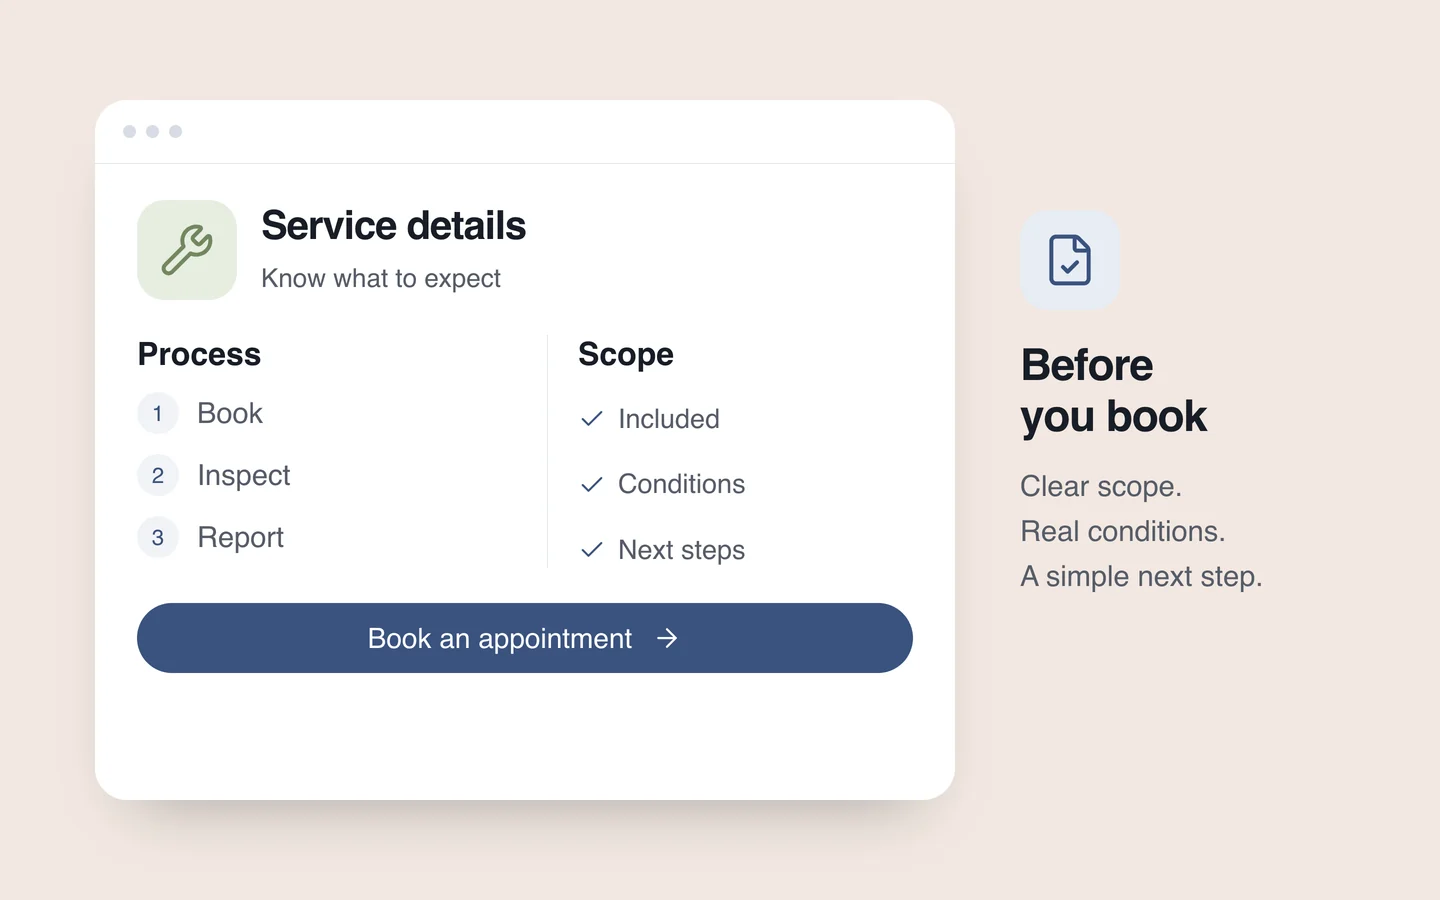
Task: Toggle the Next steps checkmark
Action: (592, 550)
